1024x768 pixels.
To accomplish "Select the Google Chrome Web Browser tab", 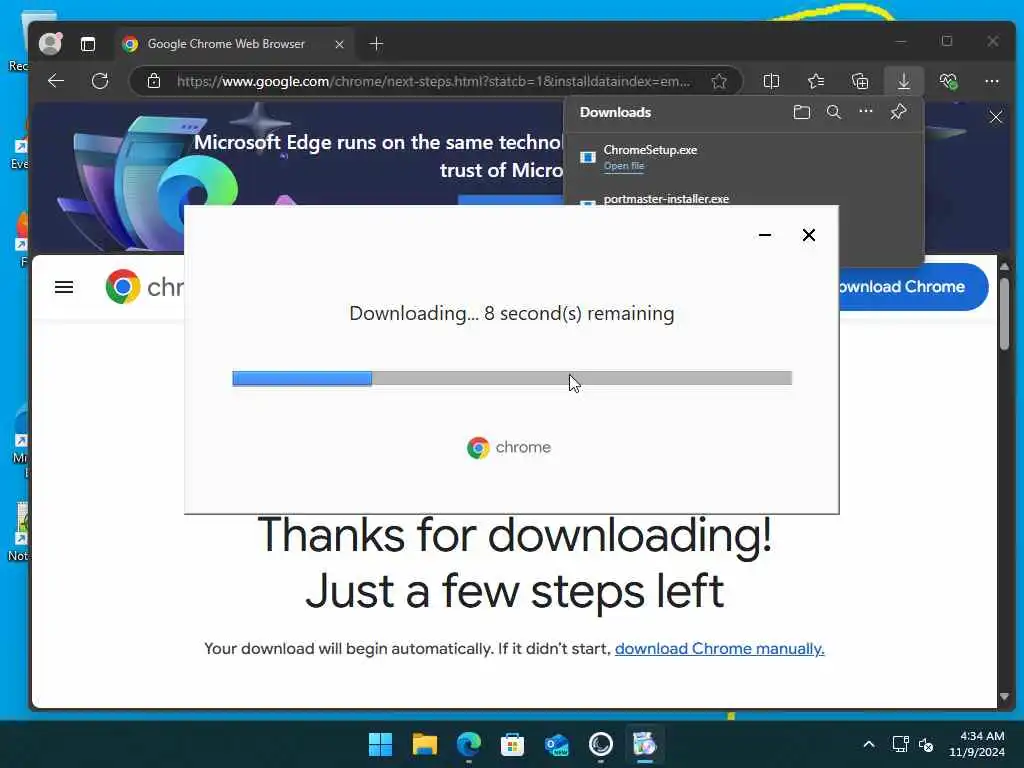I will point(225,44).
